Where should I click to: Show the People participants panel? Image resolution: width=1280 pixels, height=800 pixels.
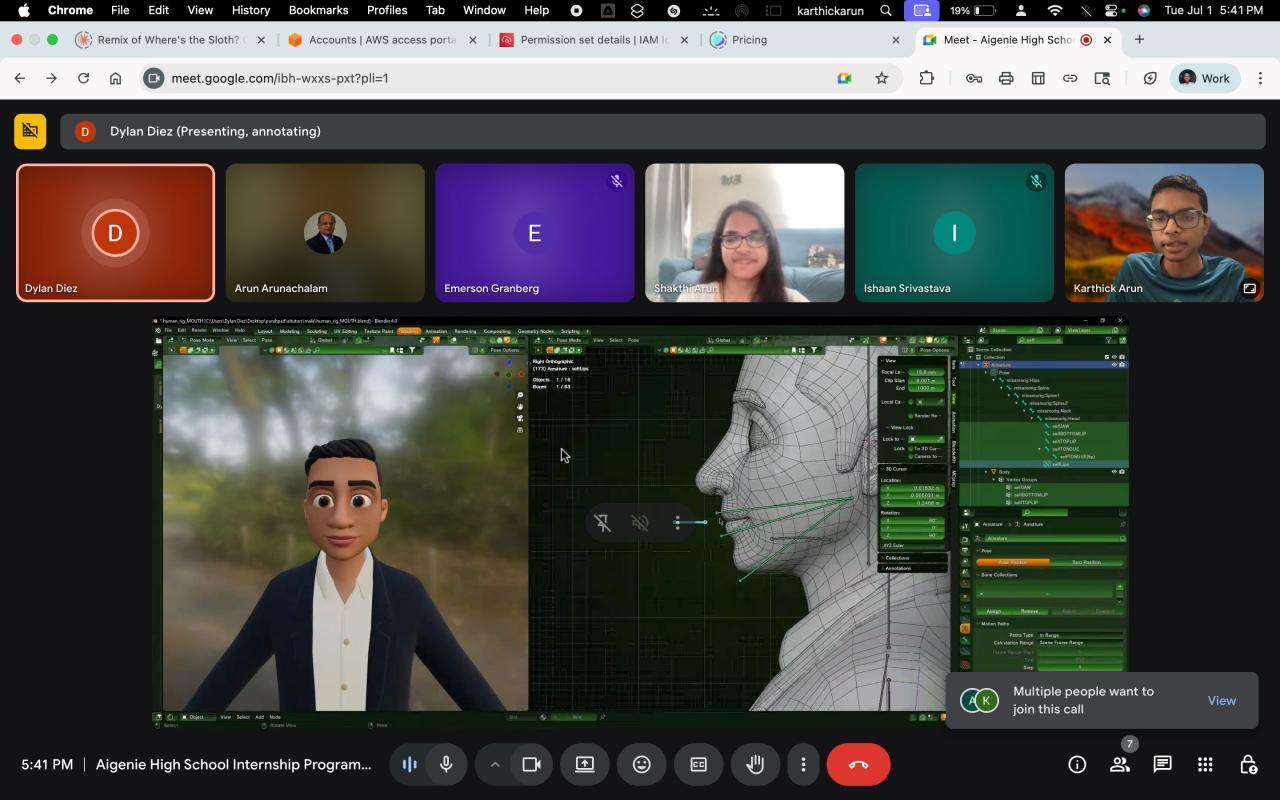coord(1120,765)
